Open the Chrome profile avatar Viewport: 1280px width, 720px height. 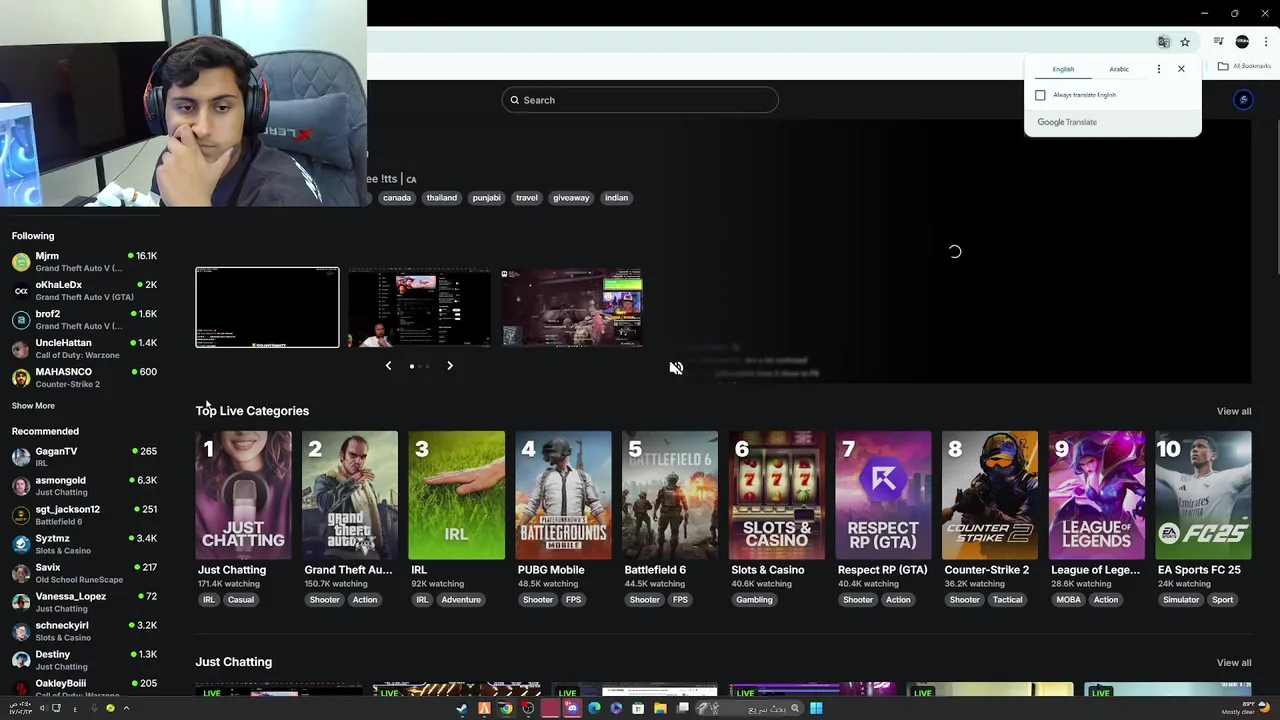point(1242,42)
